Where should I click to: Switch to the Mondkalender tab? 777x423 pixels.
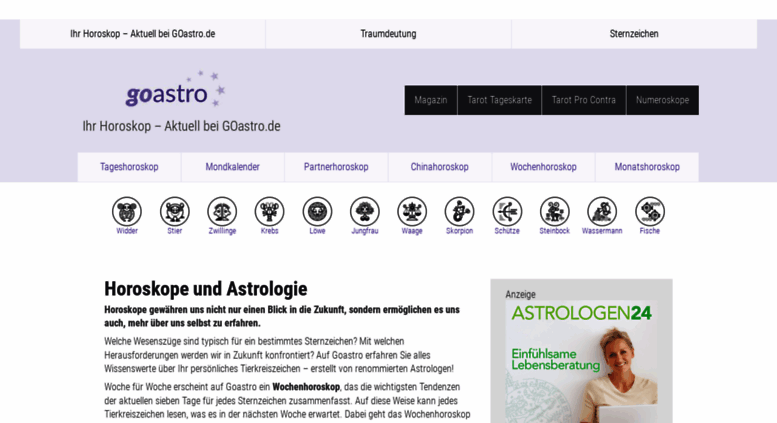pos(233,167)
